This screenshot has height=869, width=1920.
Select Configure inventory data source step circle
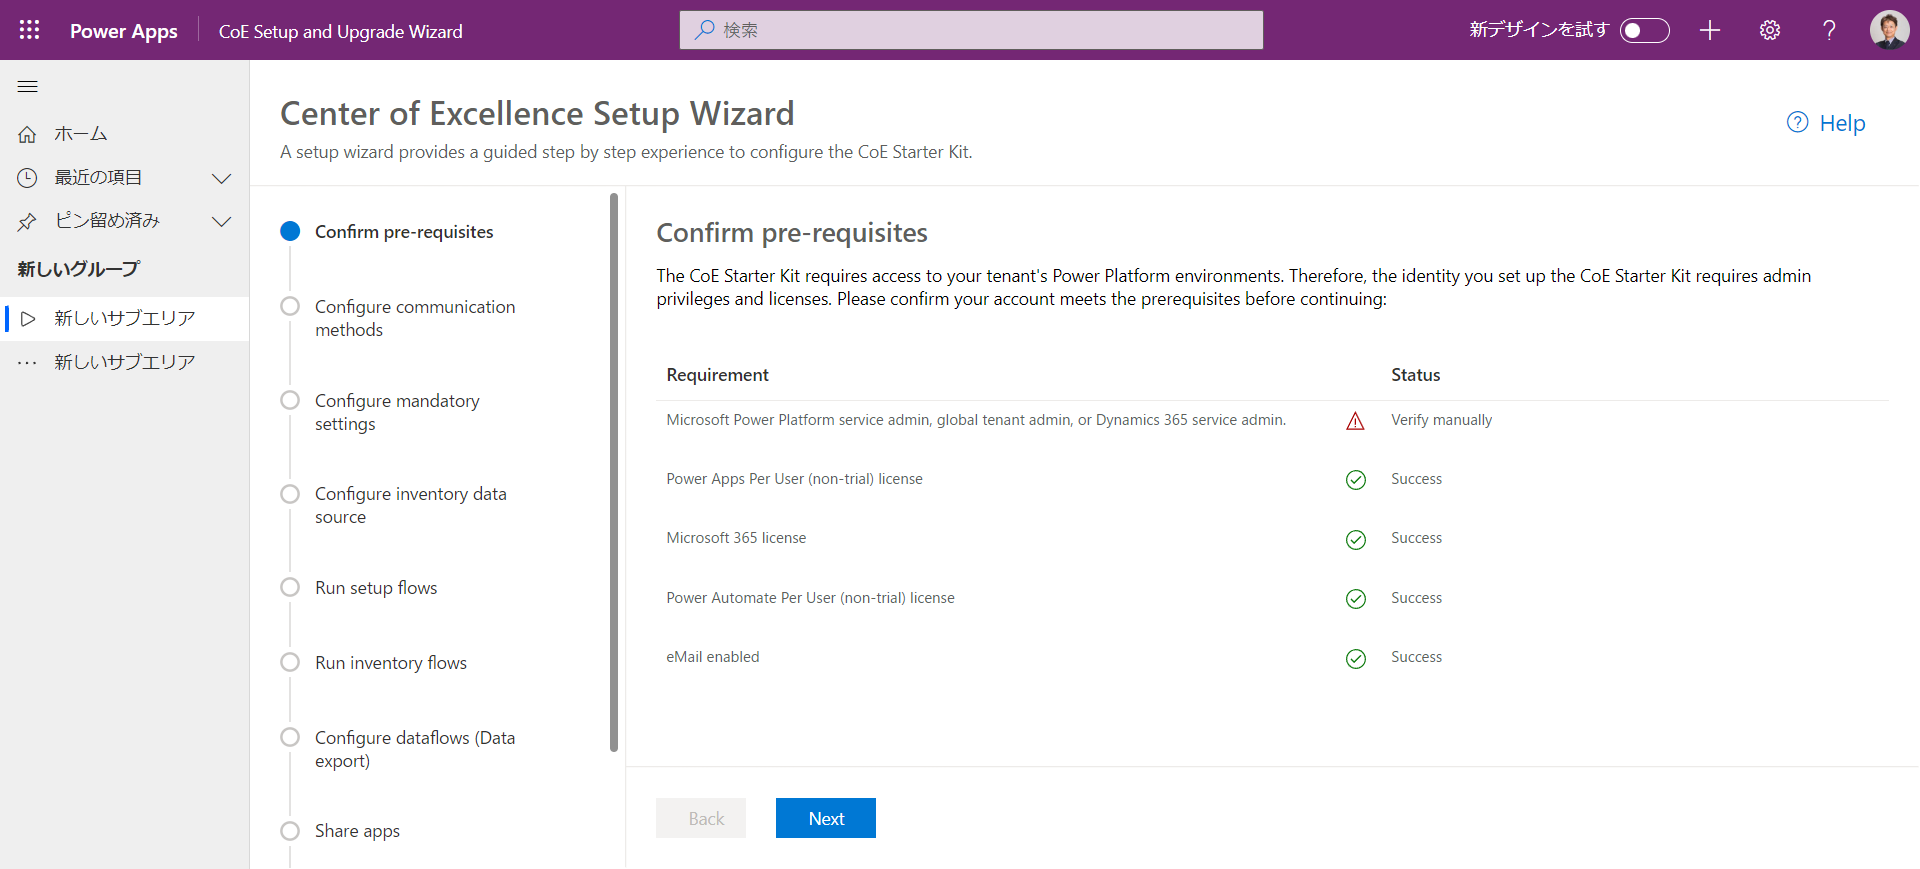click(x=290, y=494)
